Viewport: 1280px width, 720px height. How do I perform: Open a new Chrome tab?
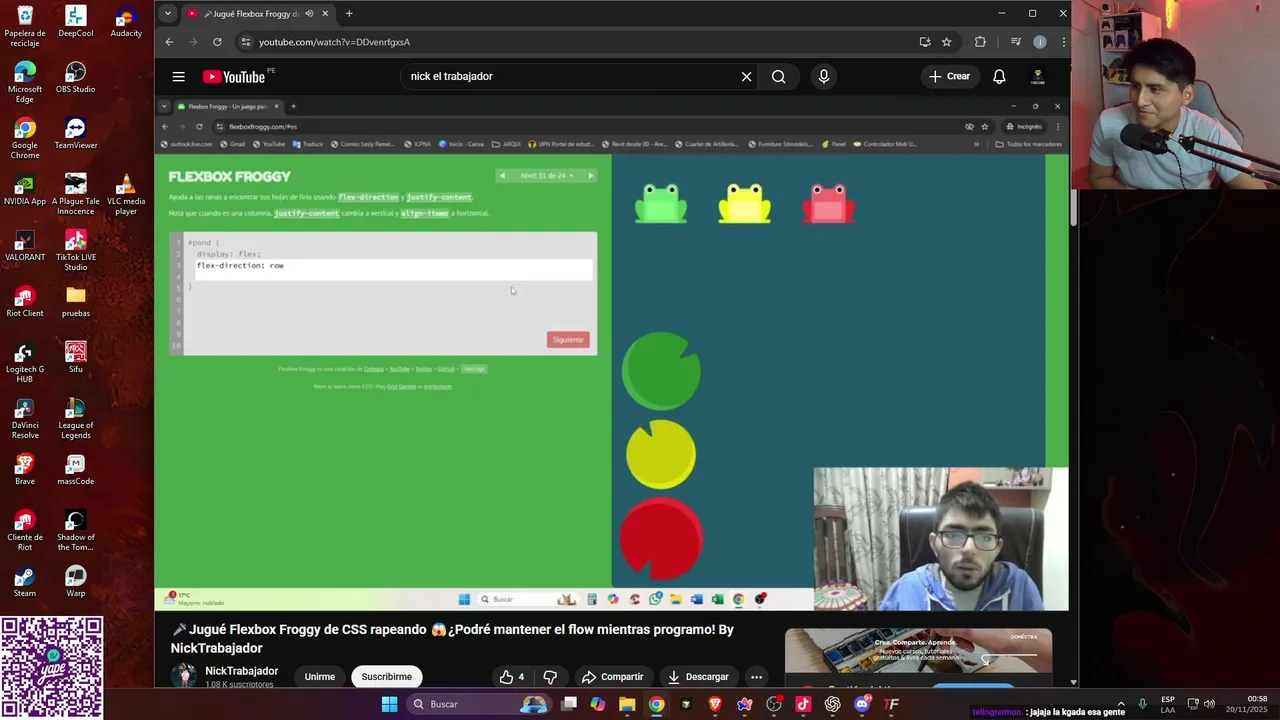pos(349,14)
